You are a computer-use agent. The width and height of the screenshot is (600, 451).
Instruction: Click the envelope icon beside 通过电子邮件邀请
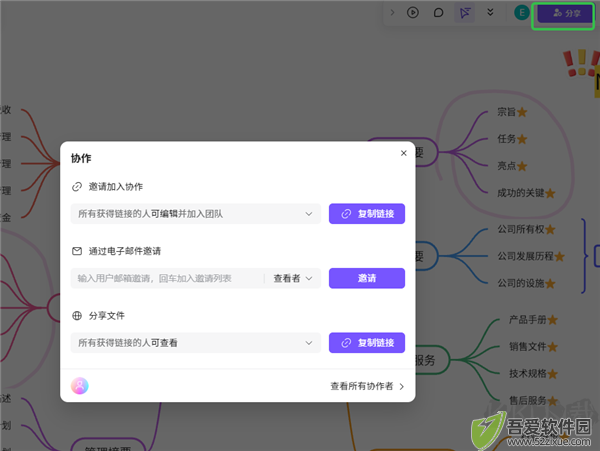pyautogui.click(x=77, y=251)
